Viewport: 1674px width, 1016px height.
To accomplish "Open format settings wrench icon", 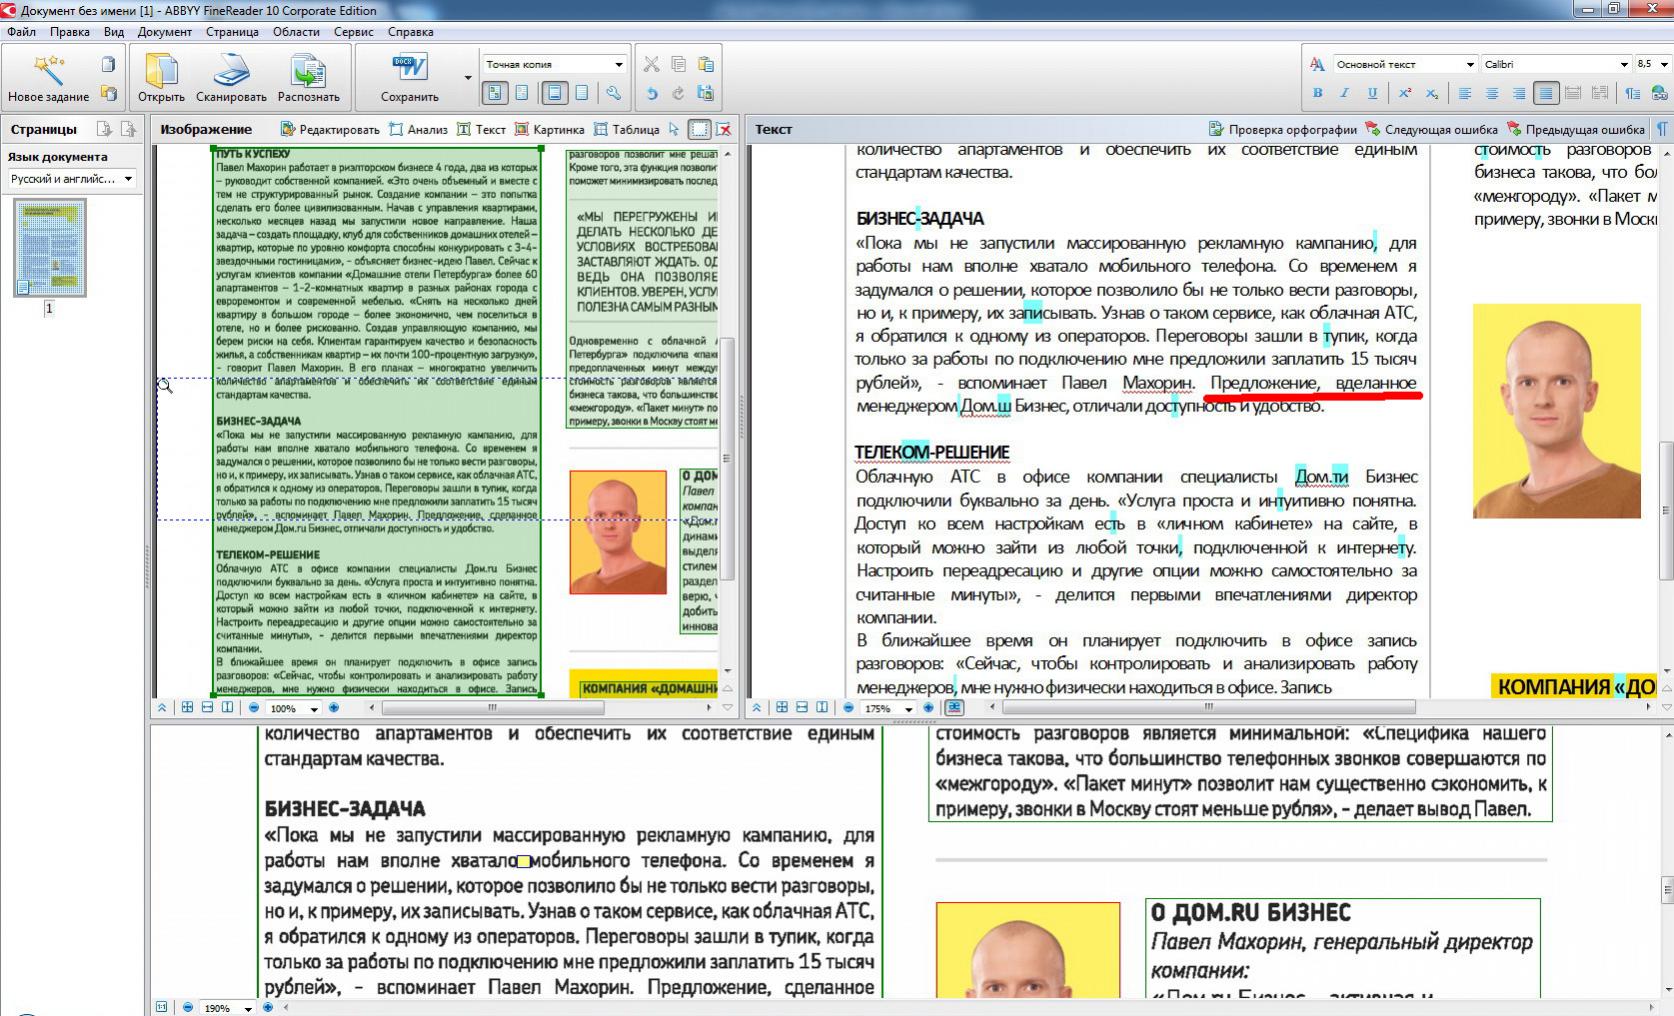I will pyautogui.click(x=613, y=93).
